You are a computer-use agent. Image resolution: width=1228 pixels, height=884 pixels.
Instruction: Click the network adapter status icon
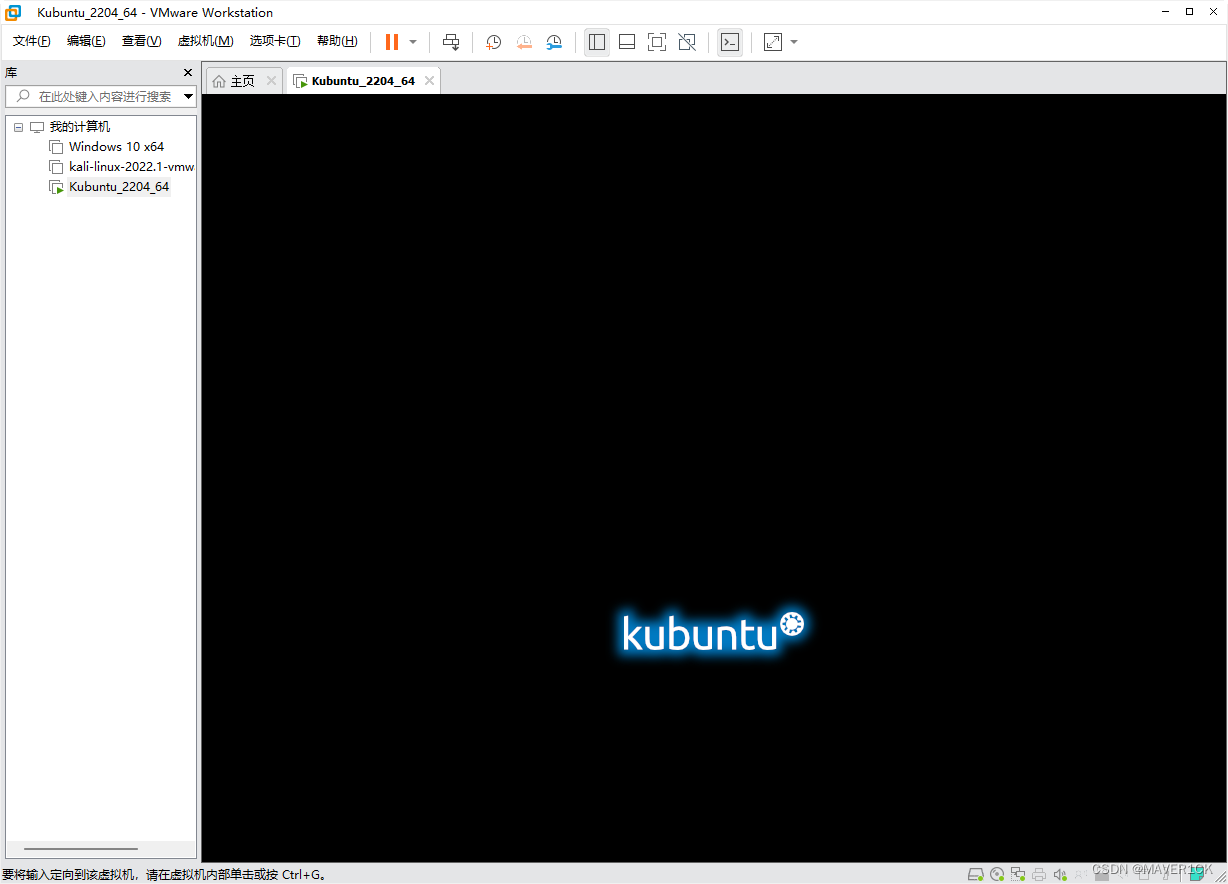coord(1018,873)
